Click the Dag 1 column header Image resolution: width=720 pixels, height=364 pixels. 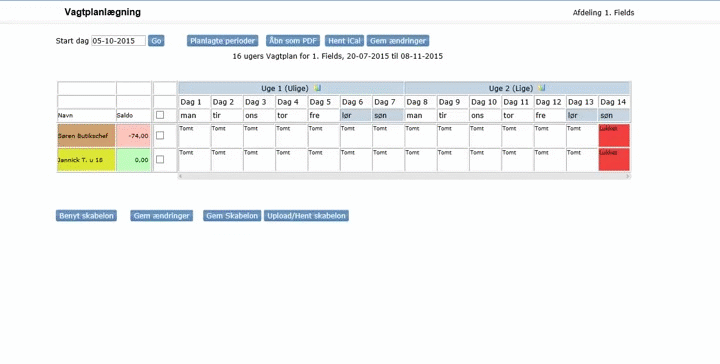tap(194, 102)
